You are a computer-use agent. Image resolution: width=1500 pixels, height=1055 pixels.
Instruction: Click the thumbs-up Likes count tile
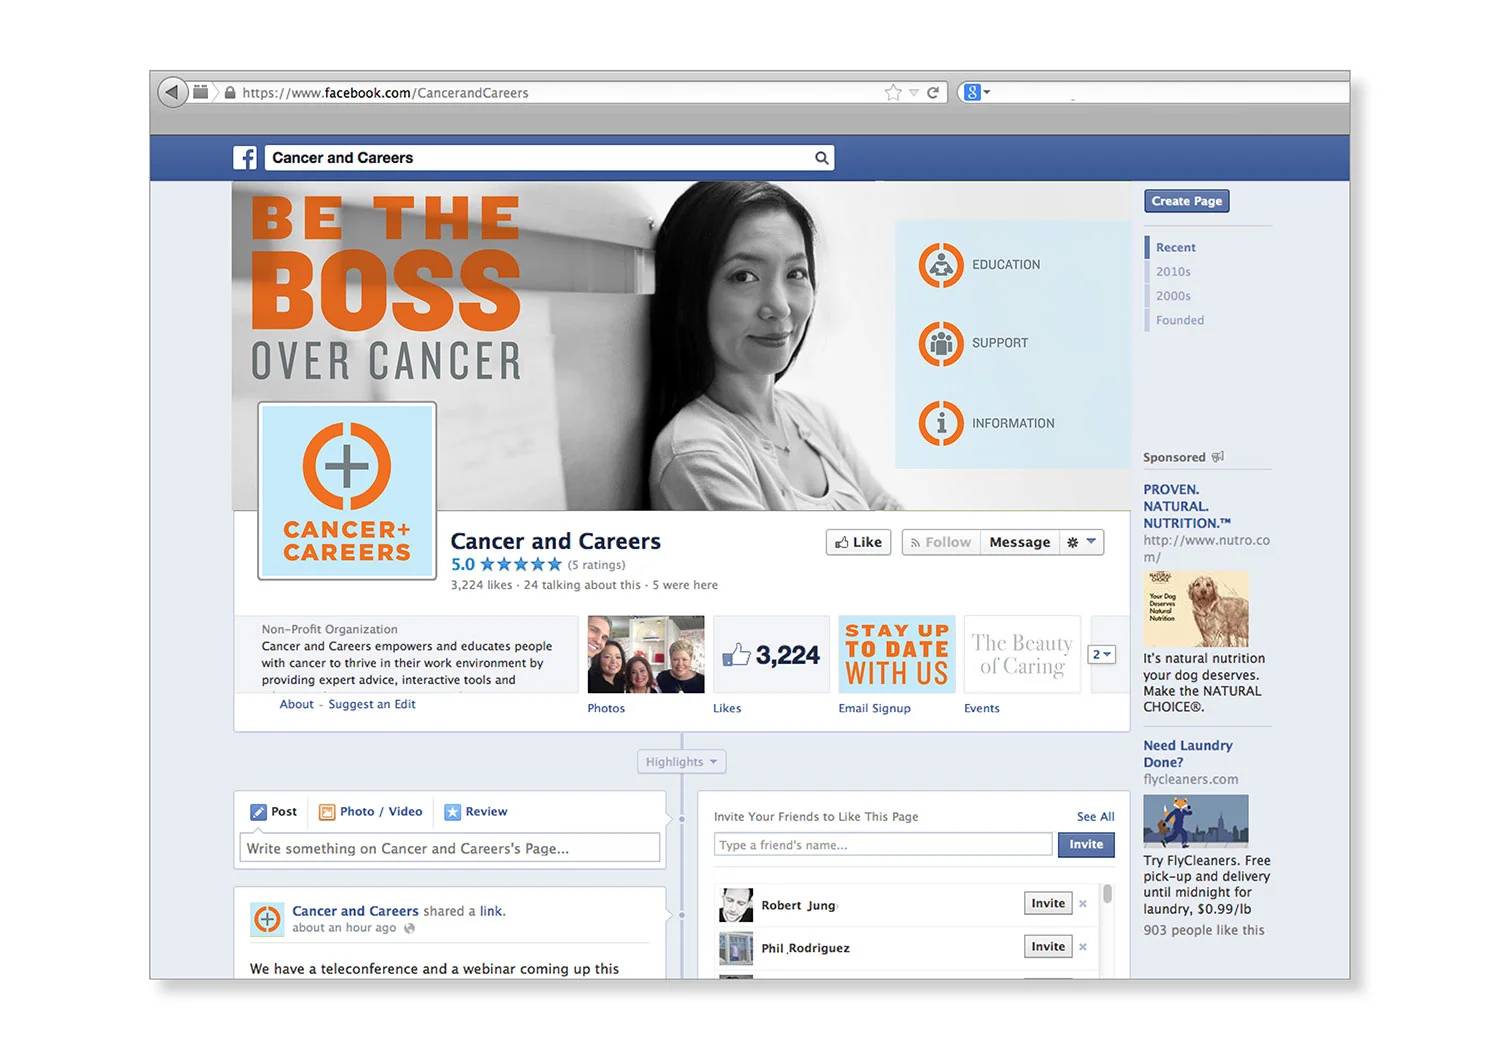pos(771,655)
